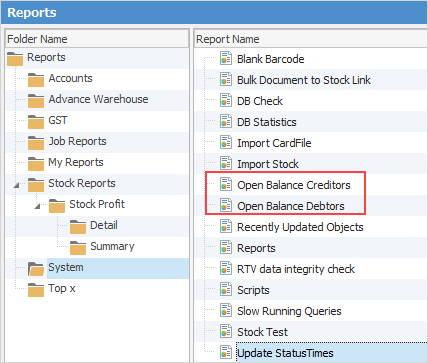The image size is (428, 363).
Task: Click the Report Name column header
Action: 311,39
